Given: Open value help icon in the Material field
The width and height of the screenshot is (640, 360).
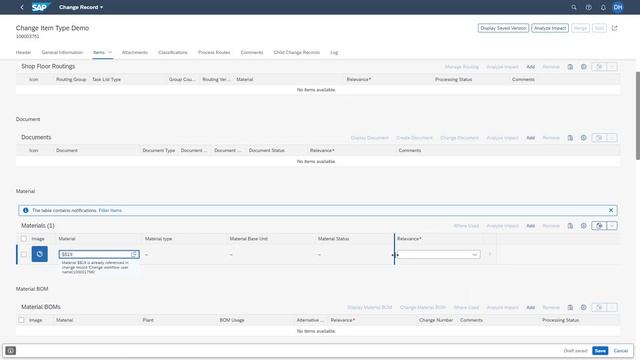Looking at the screenshot, I should pos(134,254).
